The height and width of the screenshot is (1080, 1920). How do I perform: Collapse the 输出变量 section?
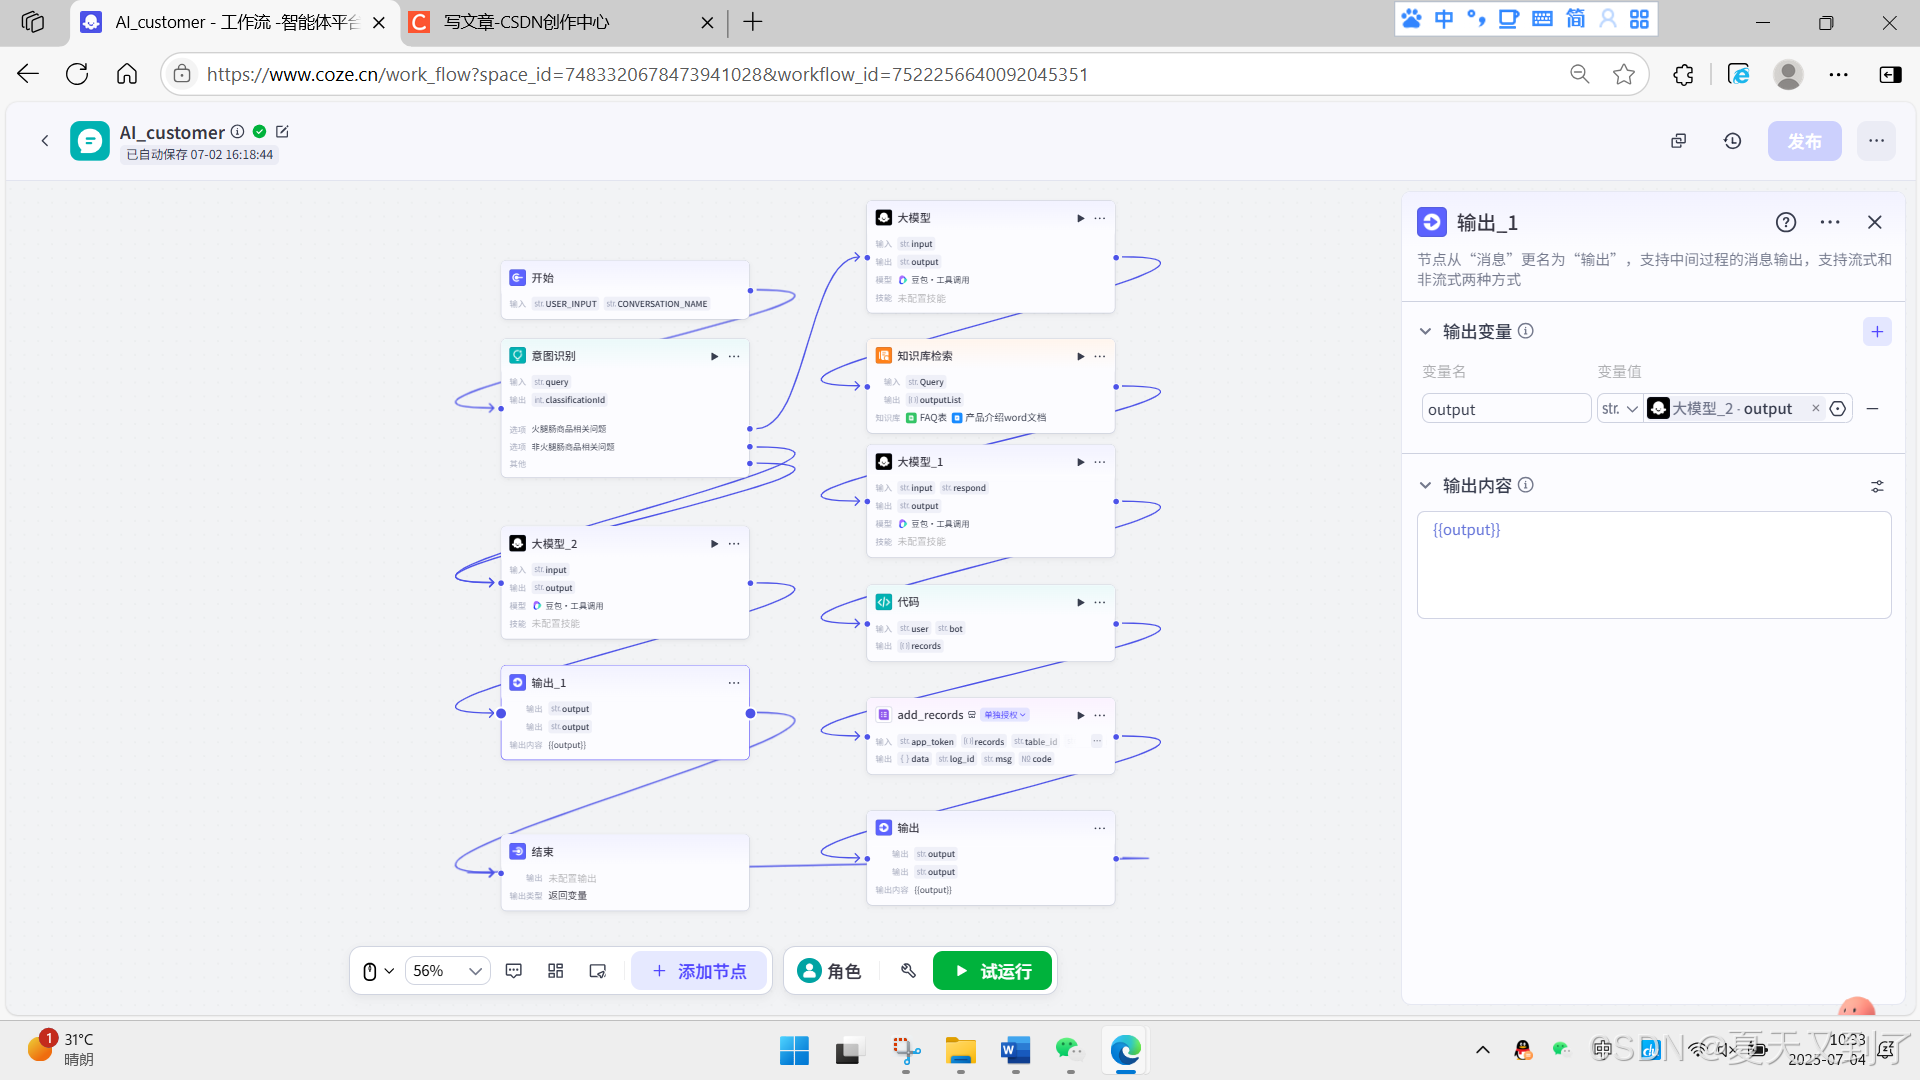1426,331
